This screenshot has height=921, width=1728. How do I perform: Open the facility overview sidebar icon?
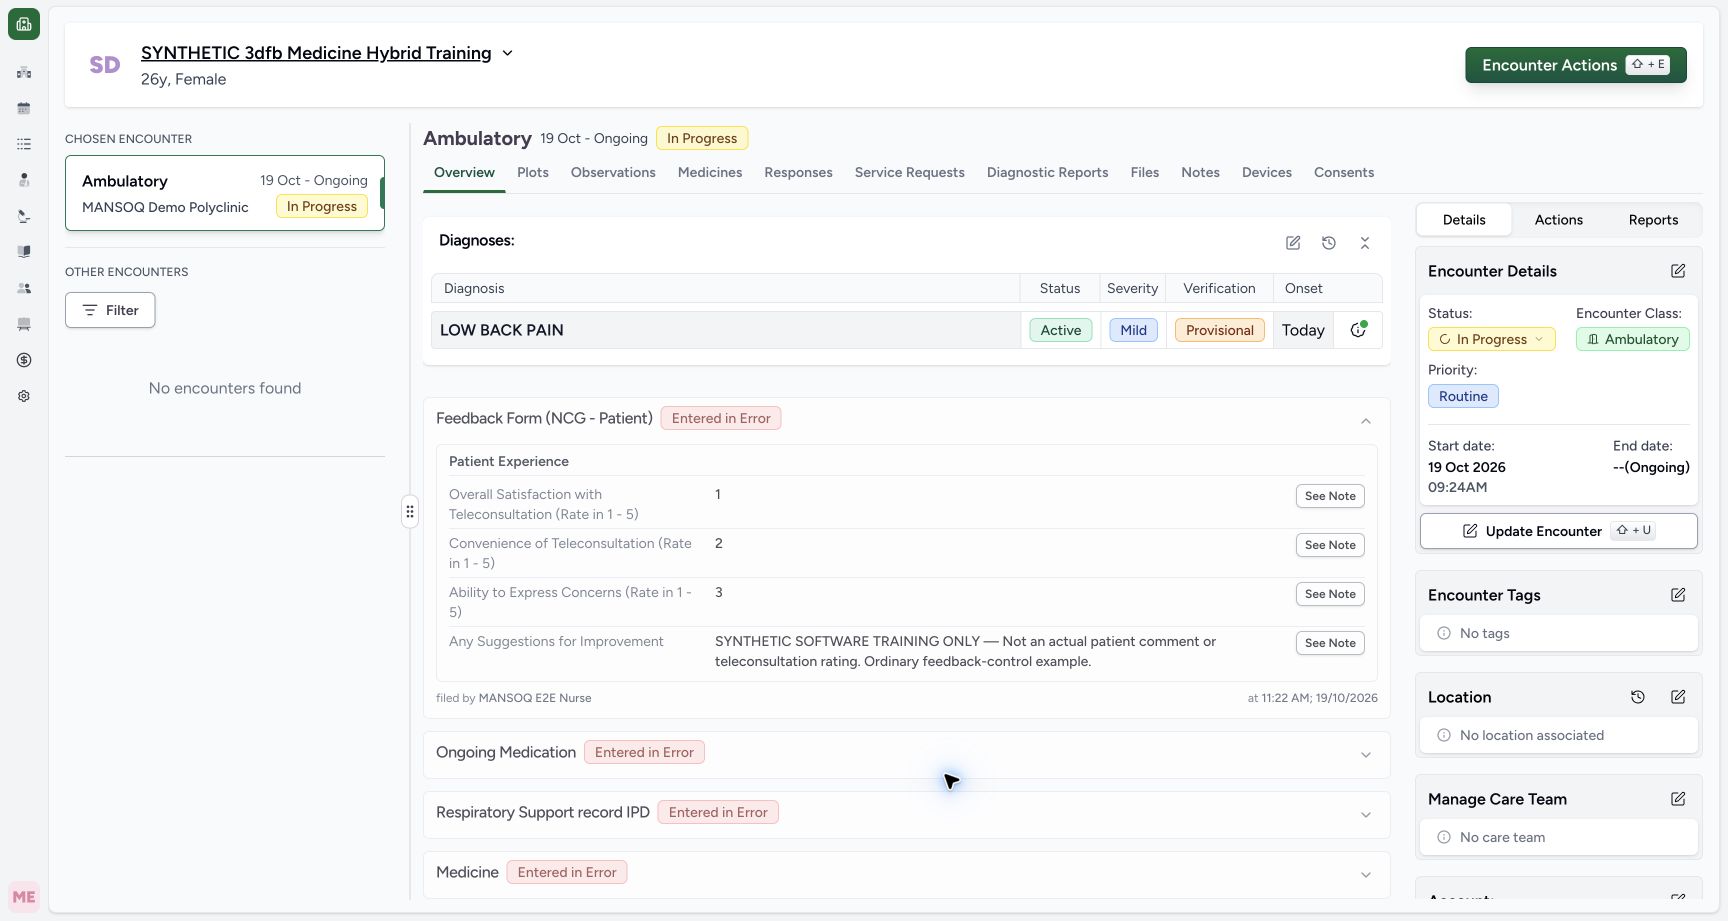point(24,72)
